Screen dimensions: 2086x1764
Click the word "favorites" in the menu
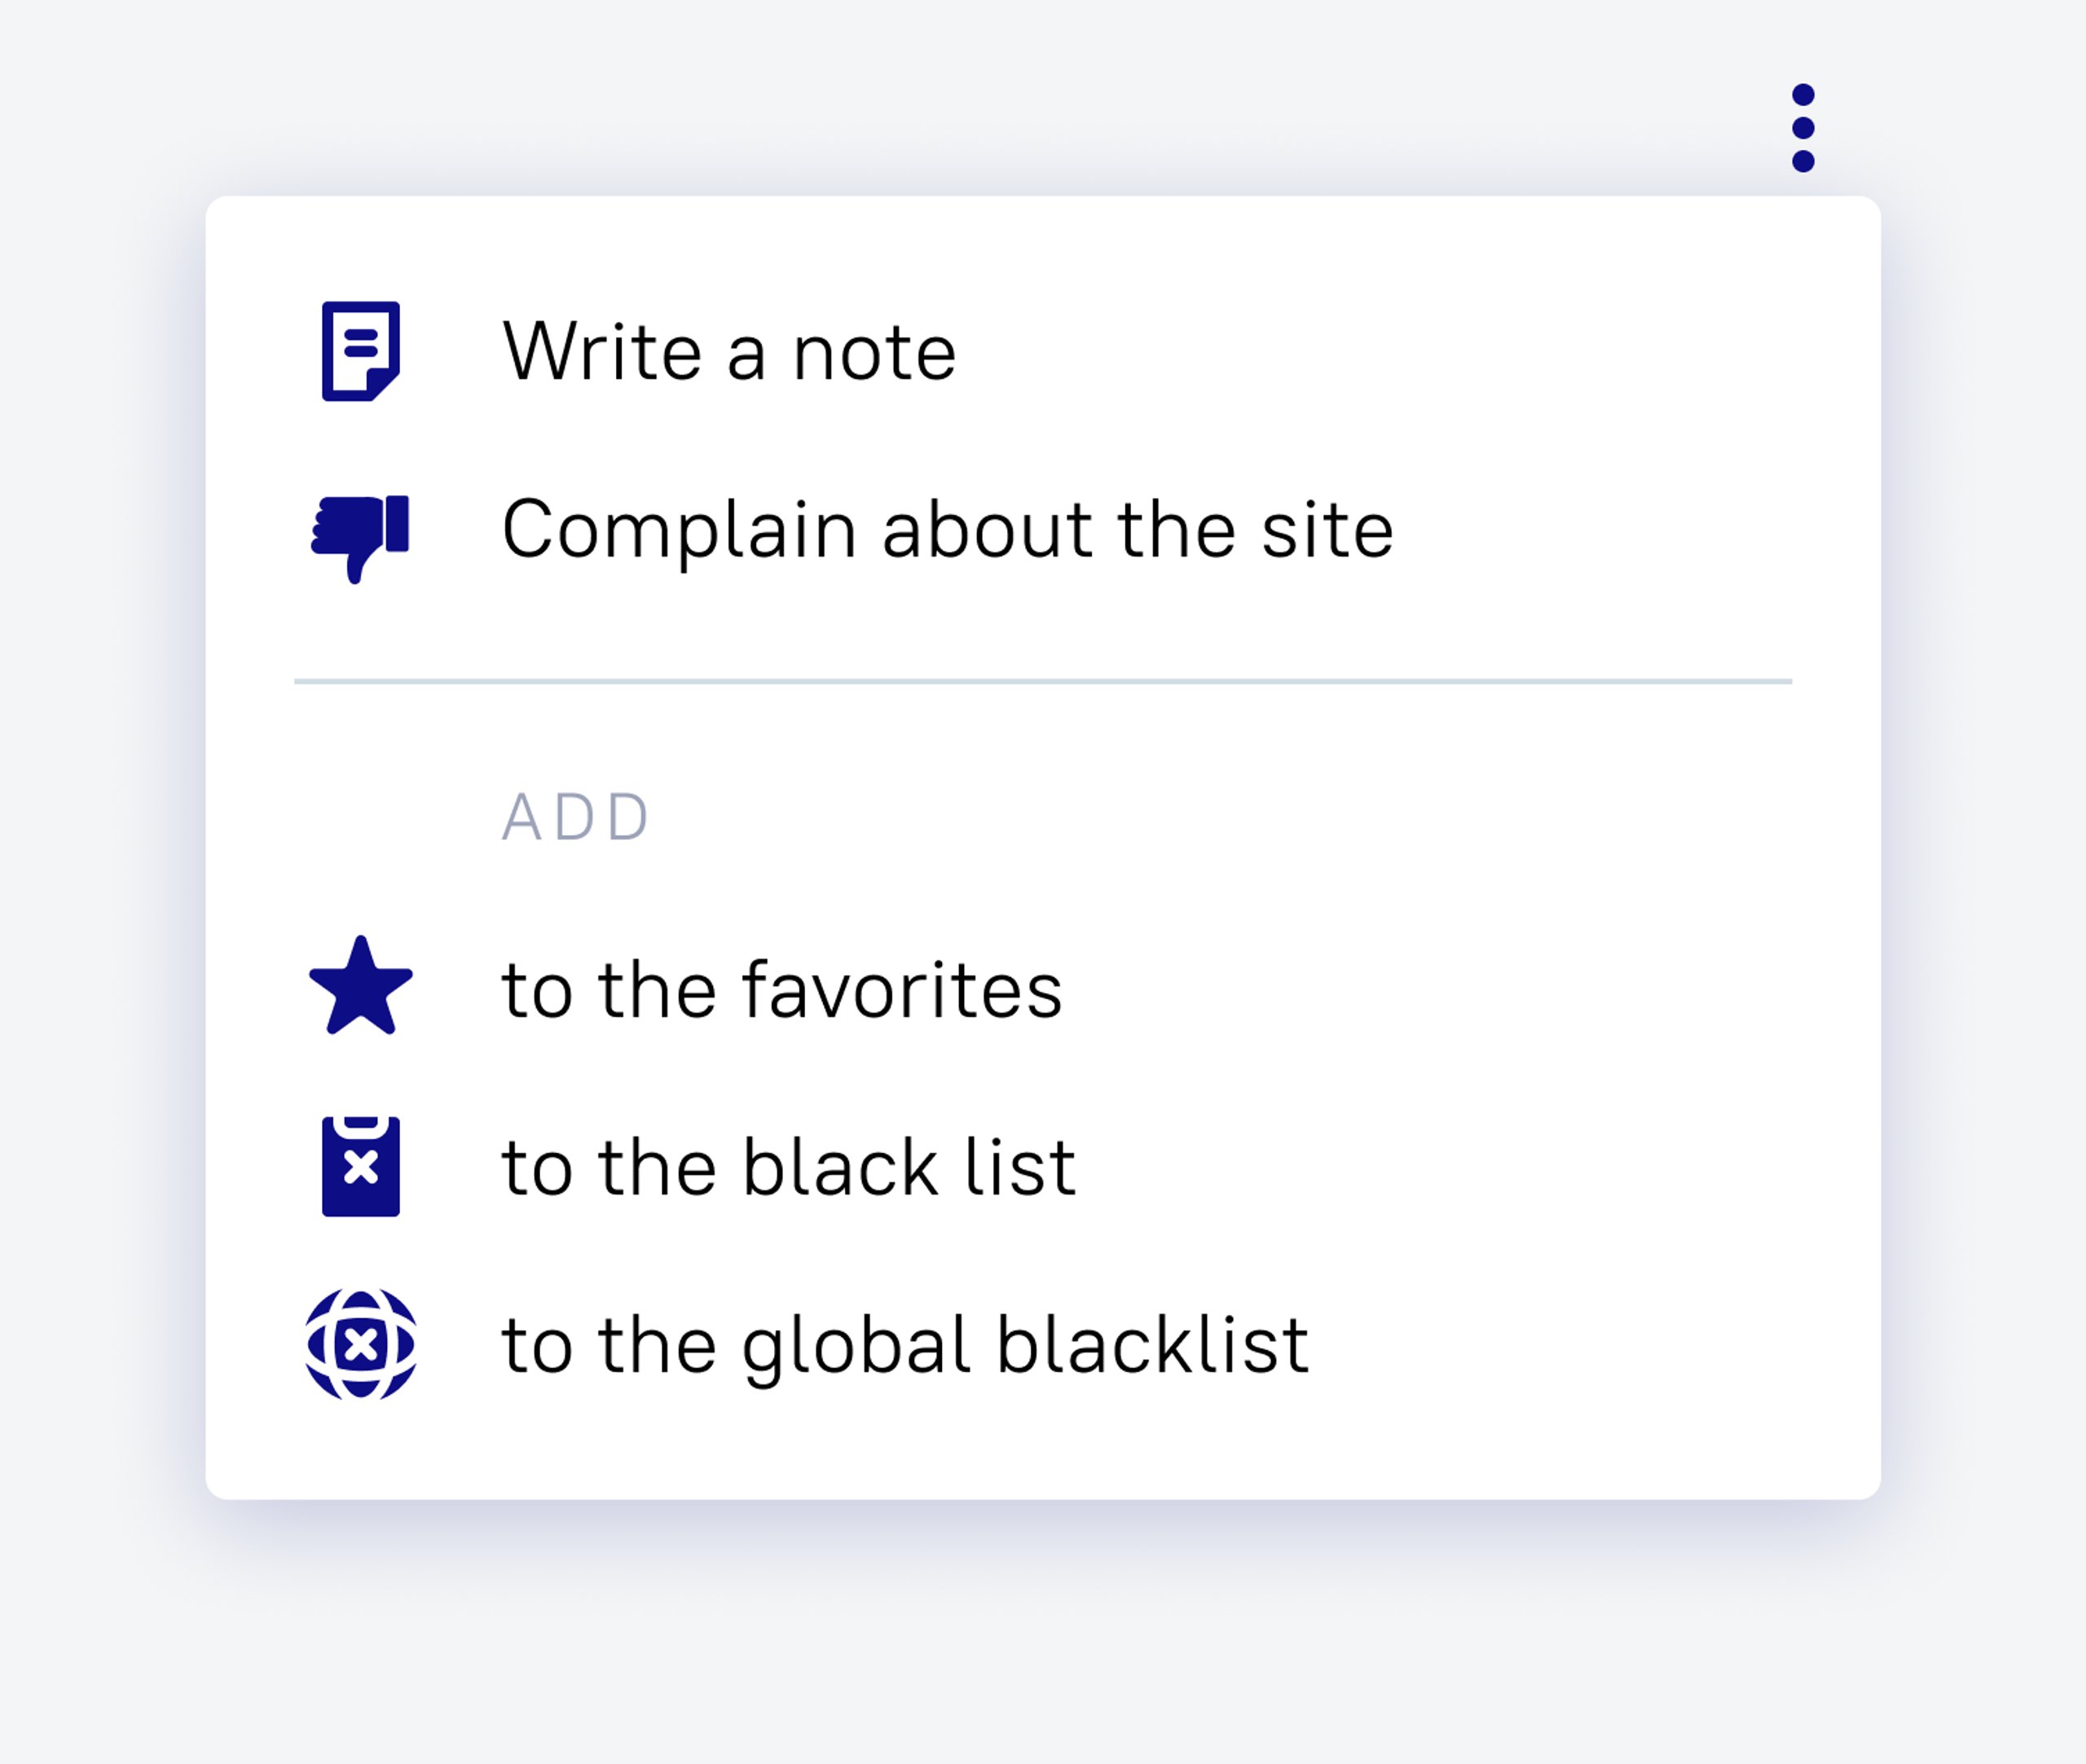click(902, 990)
